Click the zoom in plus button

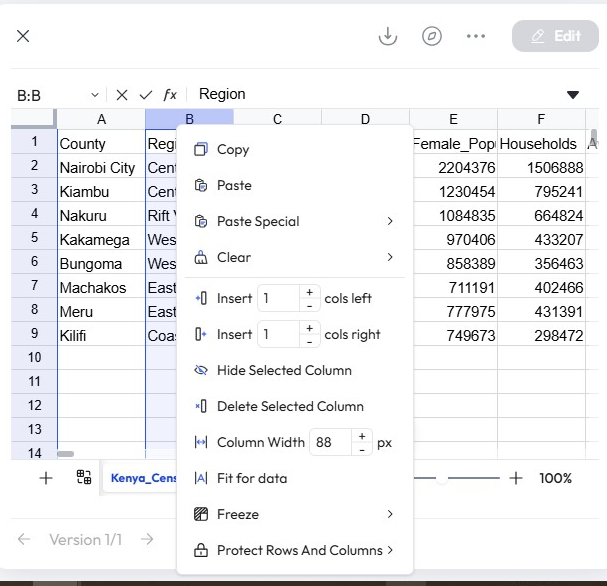pos(516,478)
